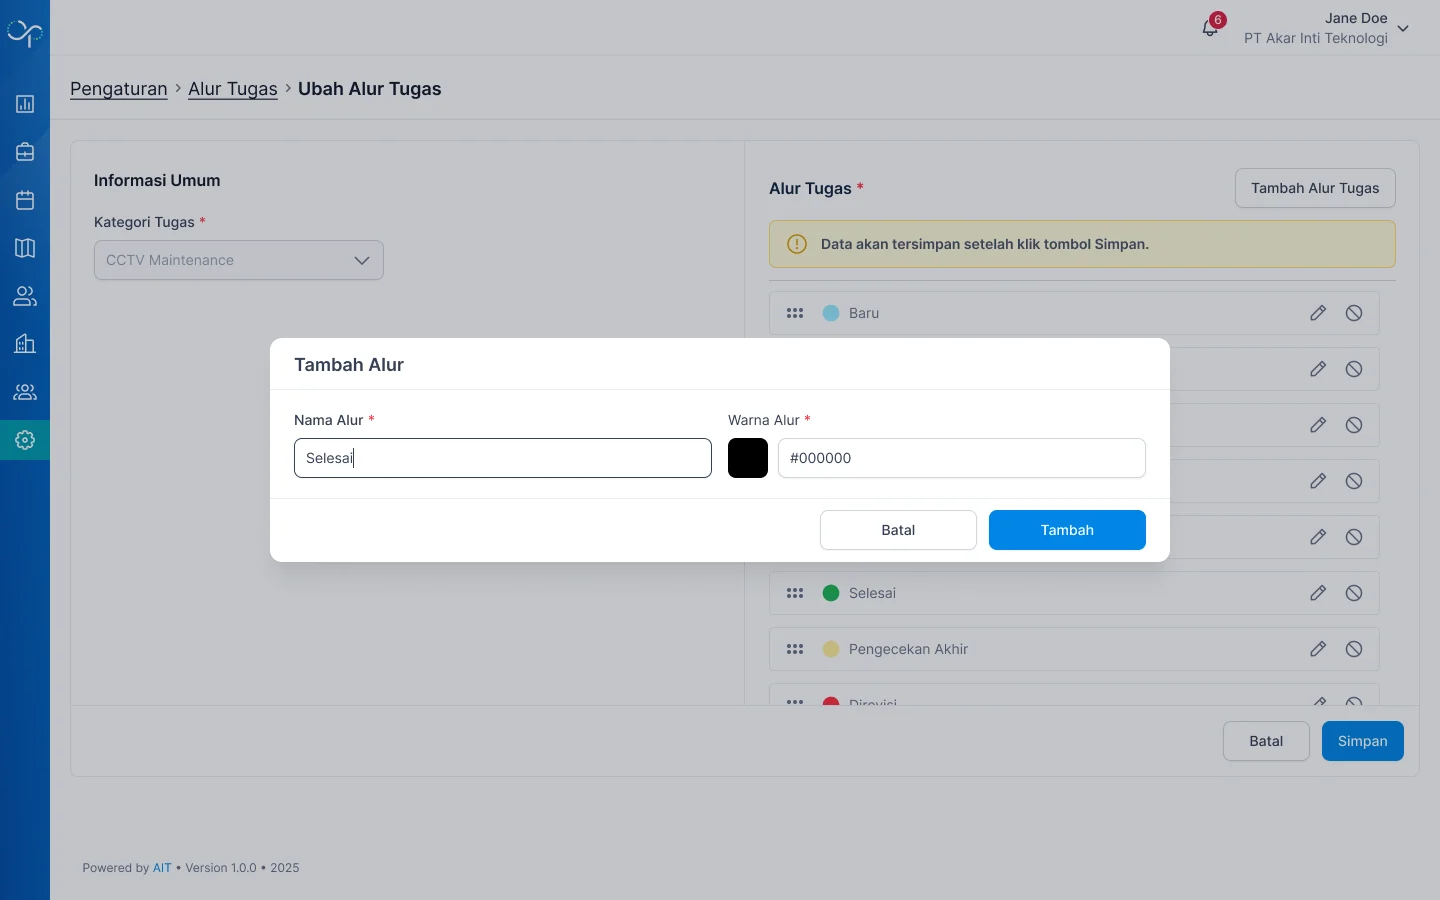Open the dashboard chart sidebar icon
1440x900 pixels.
click(25, 104)
